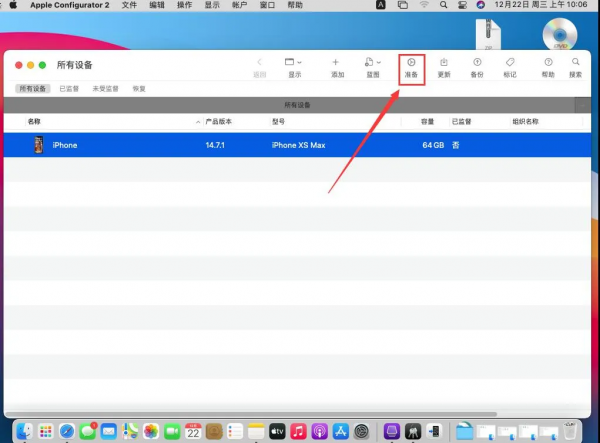
Task: Open Keychain Access from the Dock
Action: coord(413,432)
